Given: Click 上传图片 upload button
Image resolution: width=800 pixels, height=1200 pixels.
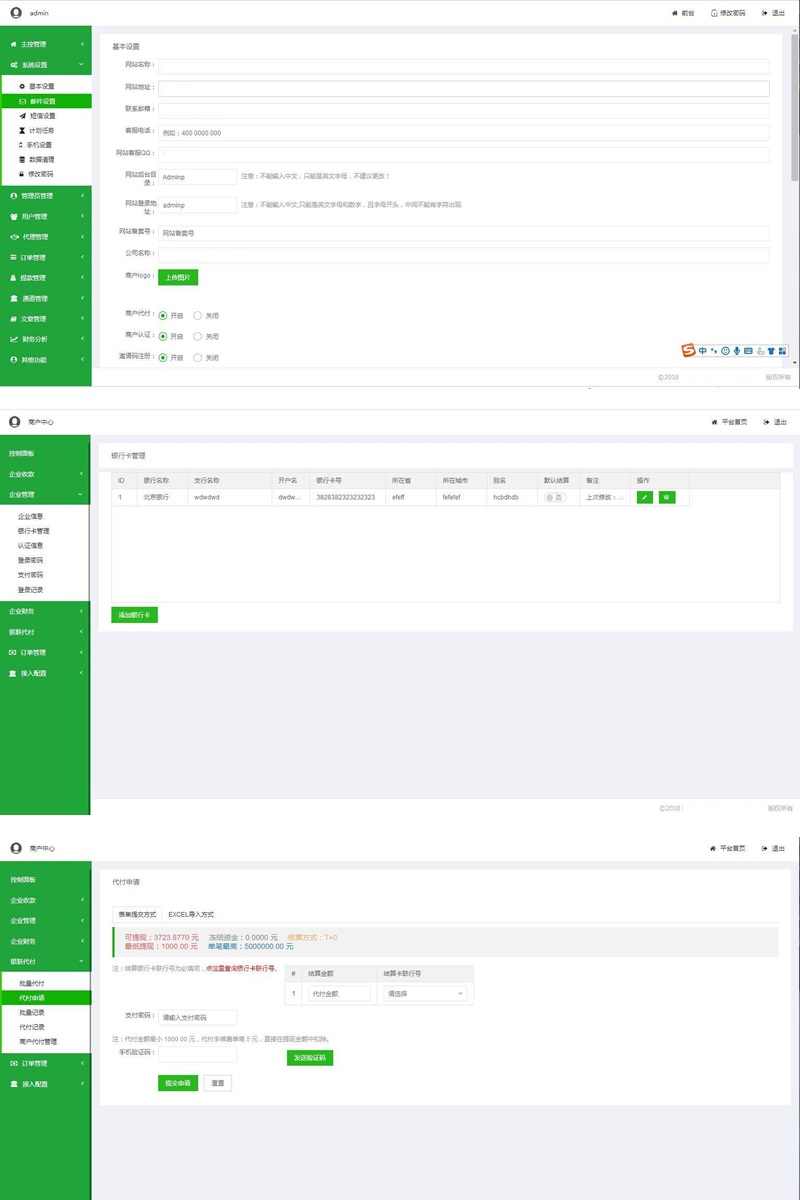Looking at the screenshot, I should [178, 277].
